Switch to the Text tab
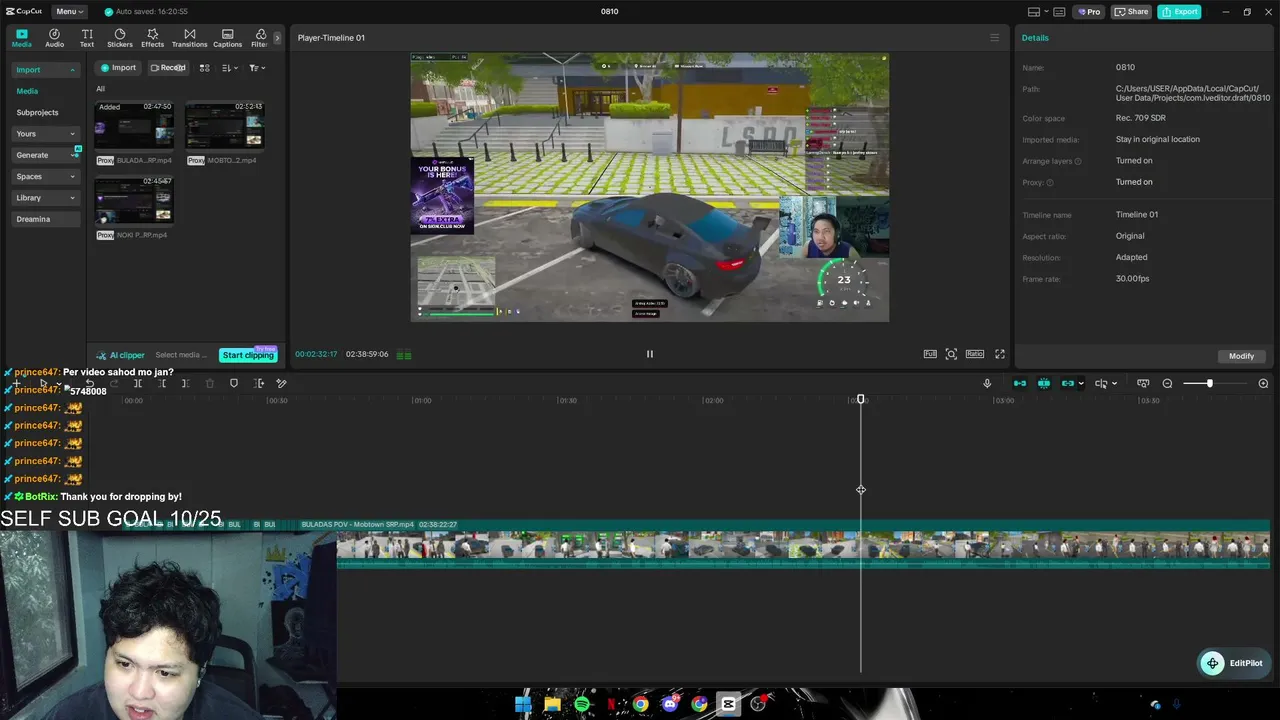This screenshot has width=1280, height=720. (87, 38)
